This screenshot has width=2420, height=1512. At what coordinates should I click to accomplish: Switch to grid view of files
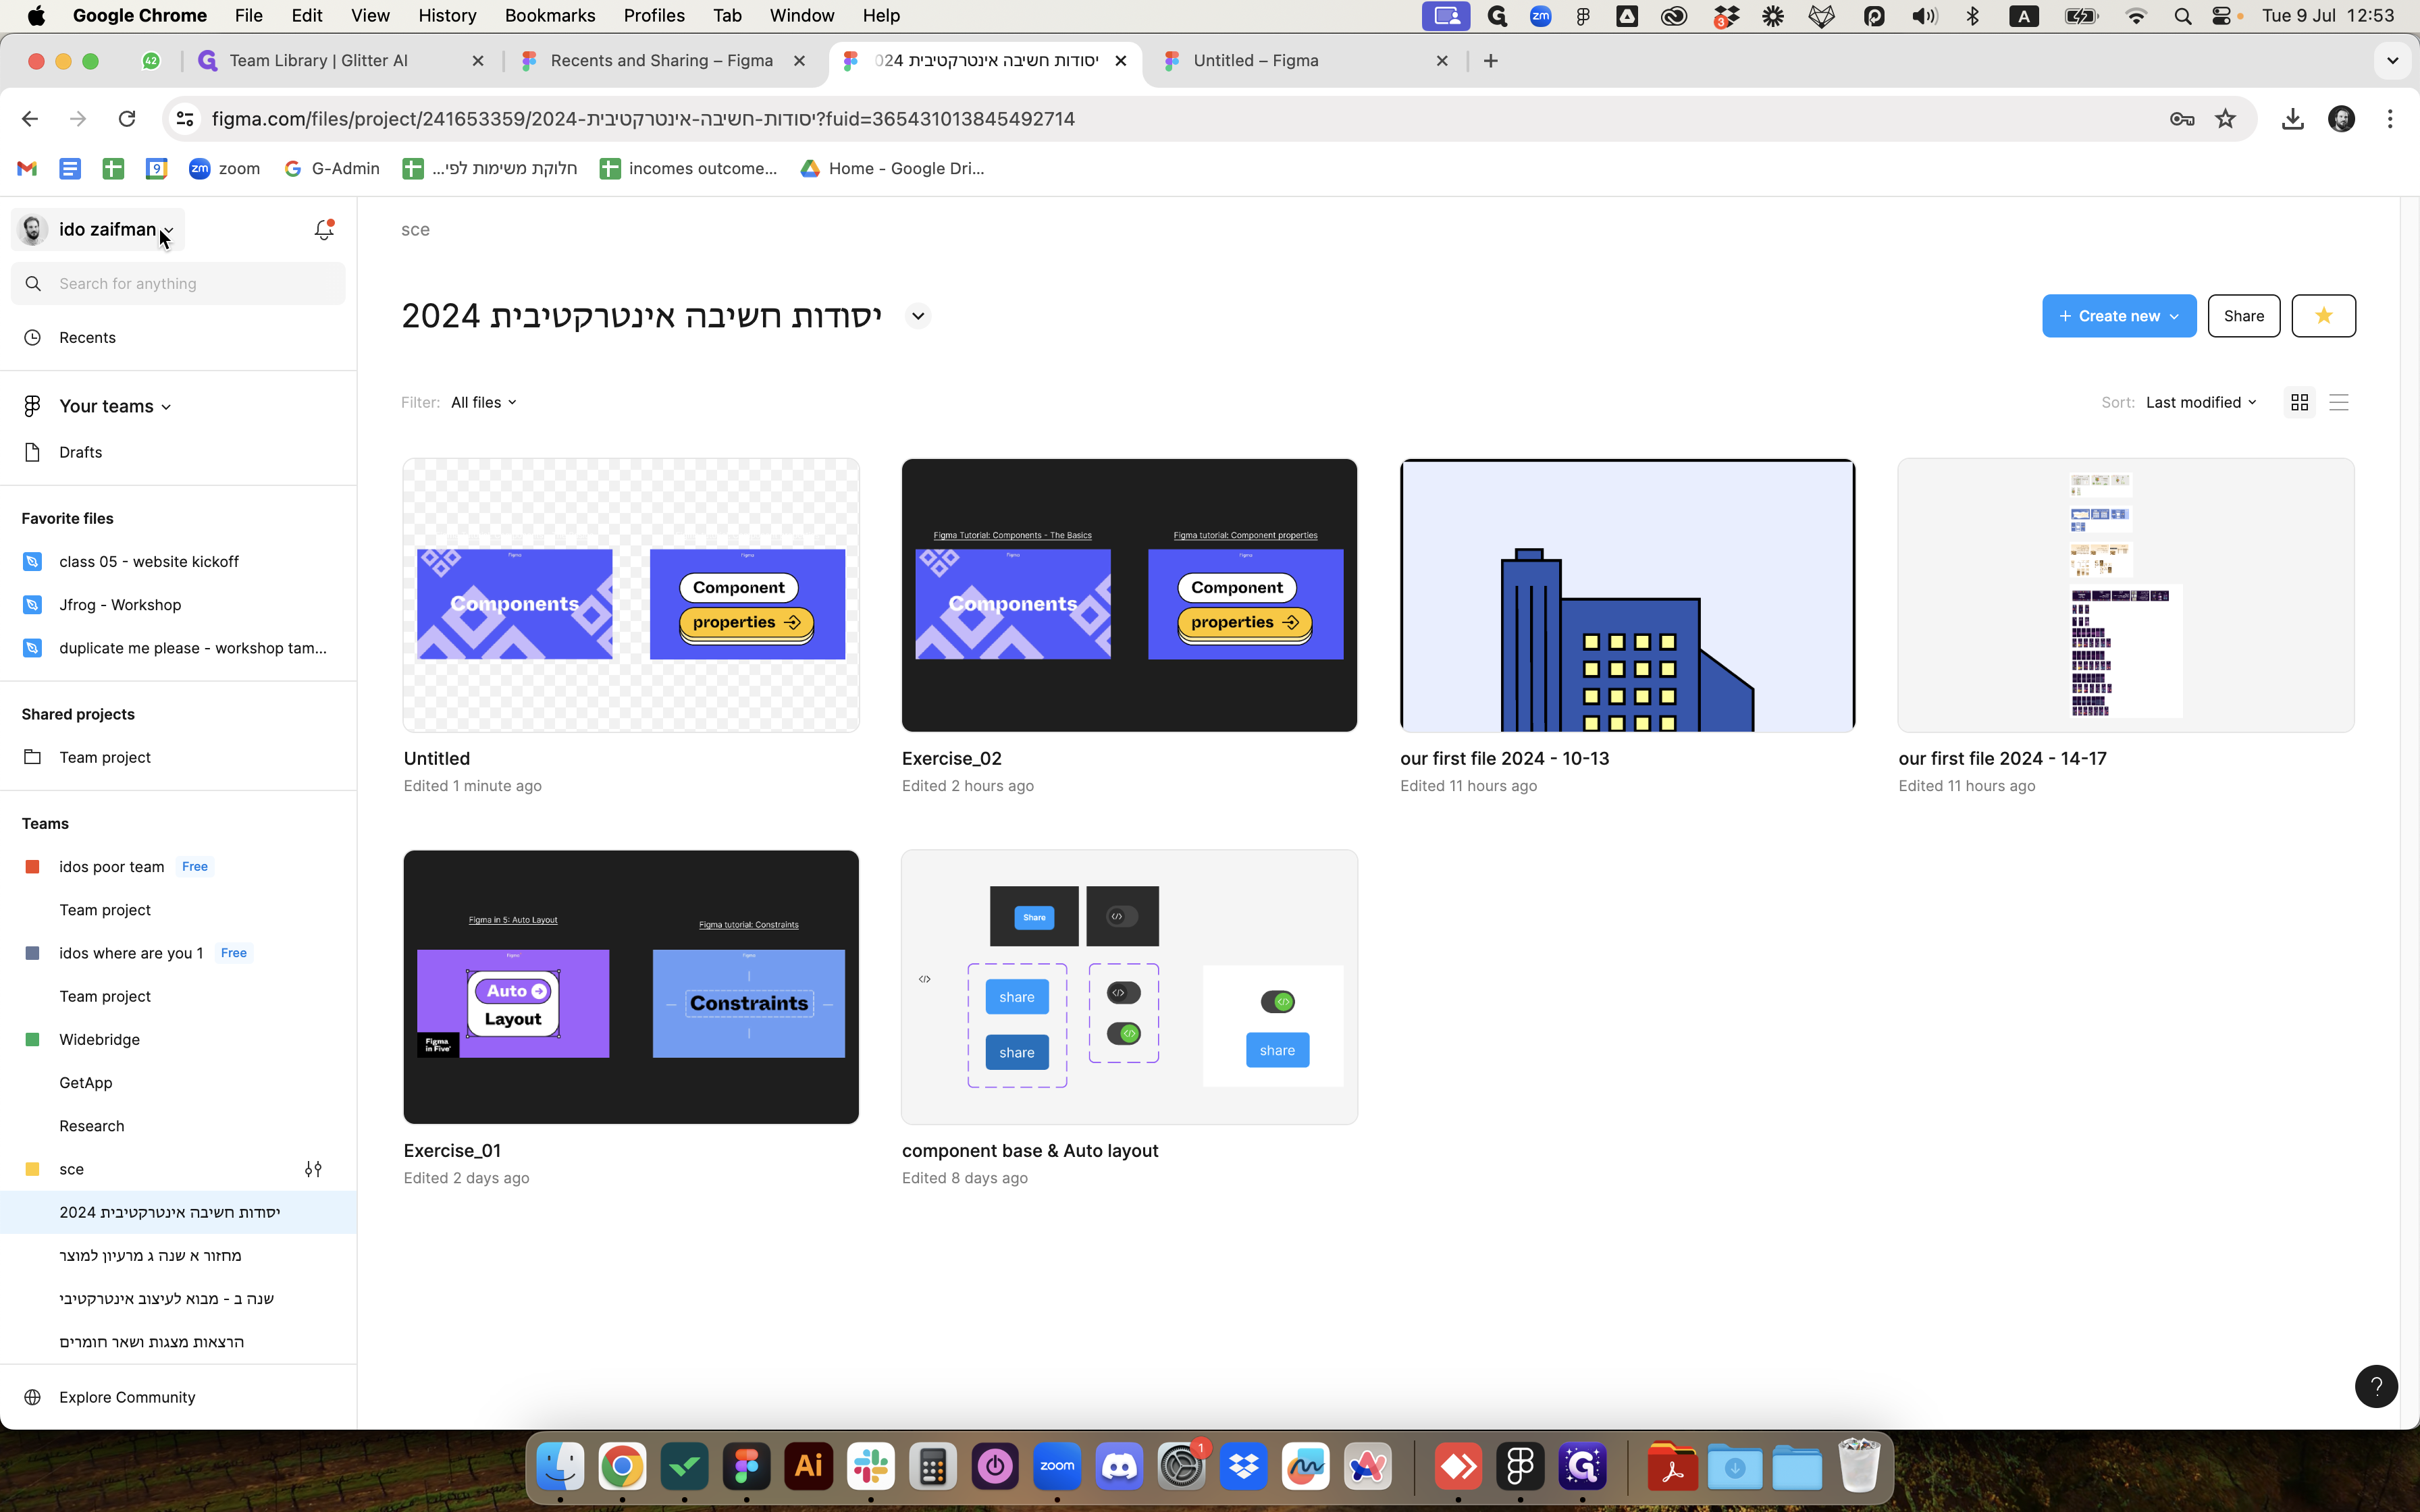[2299, 402]
